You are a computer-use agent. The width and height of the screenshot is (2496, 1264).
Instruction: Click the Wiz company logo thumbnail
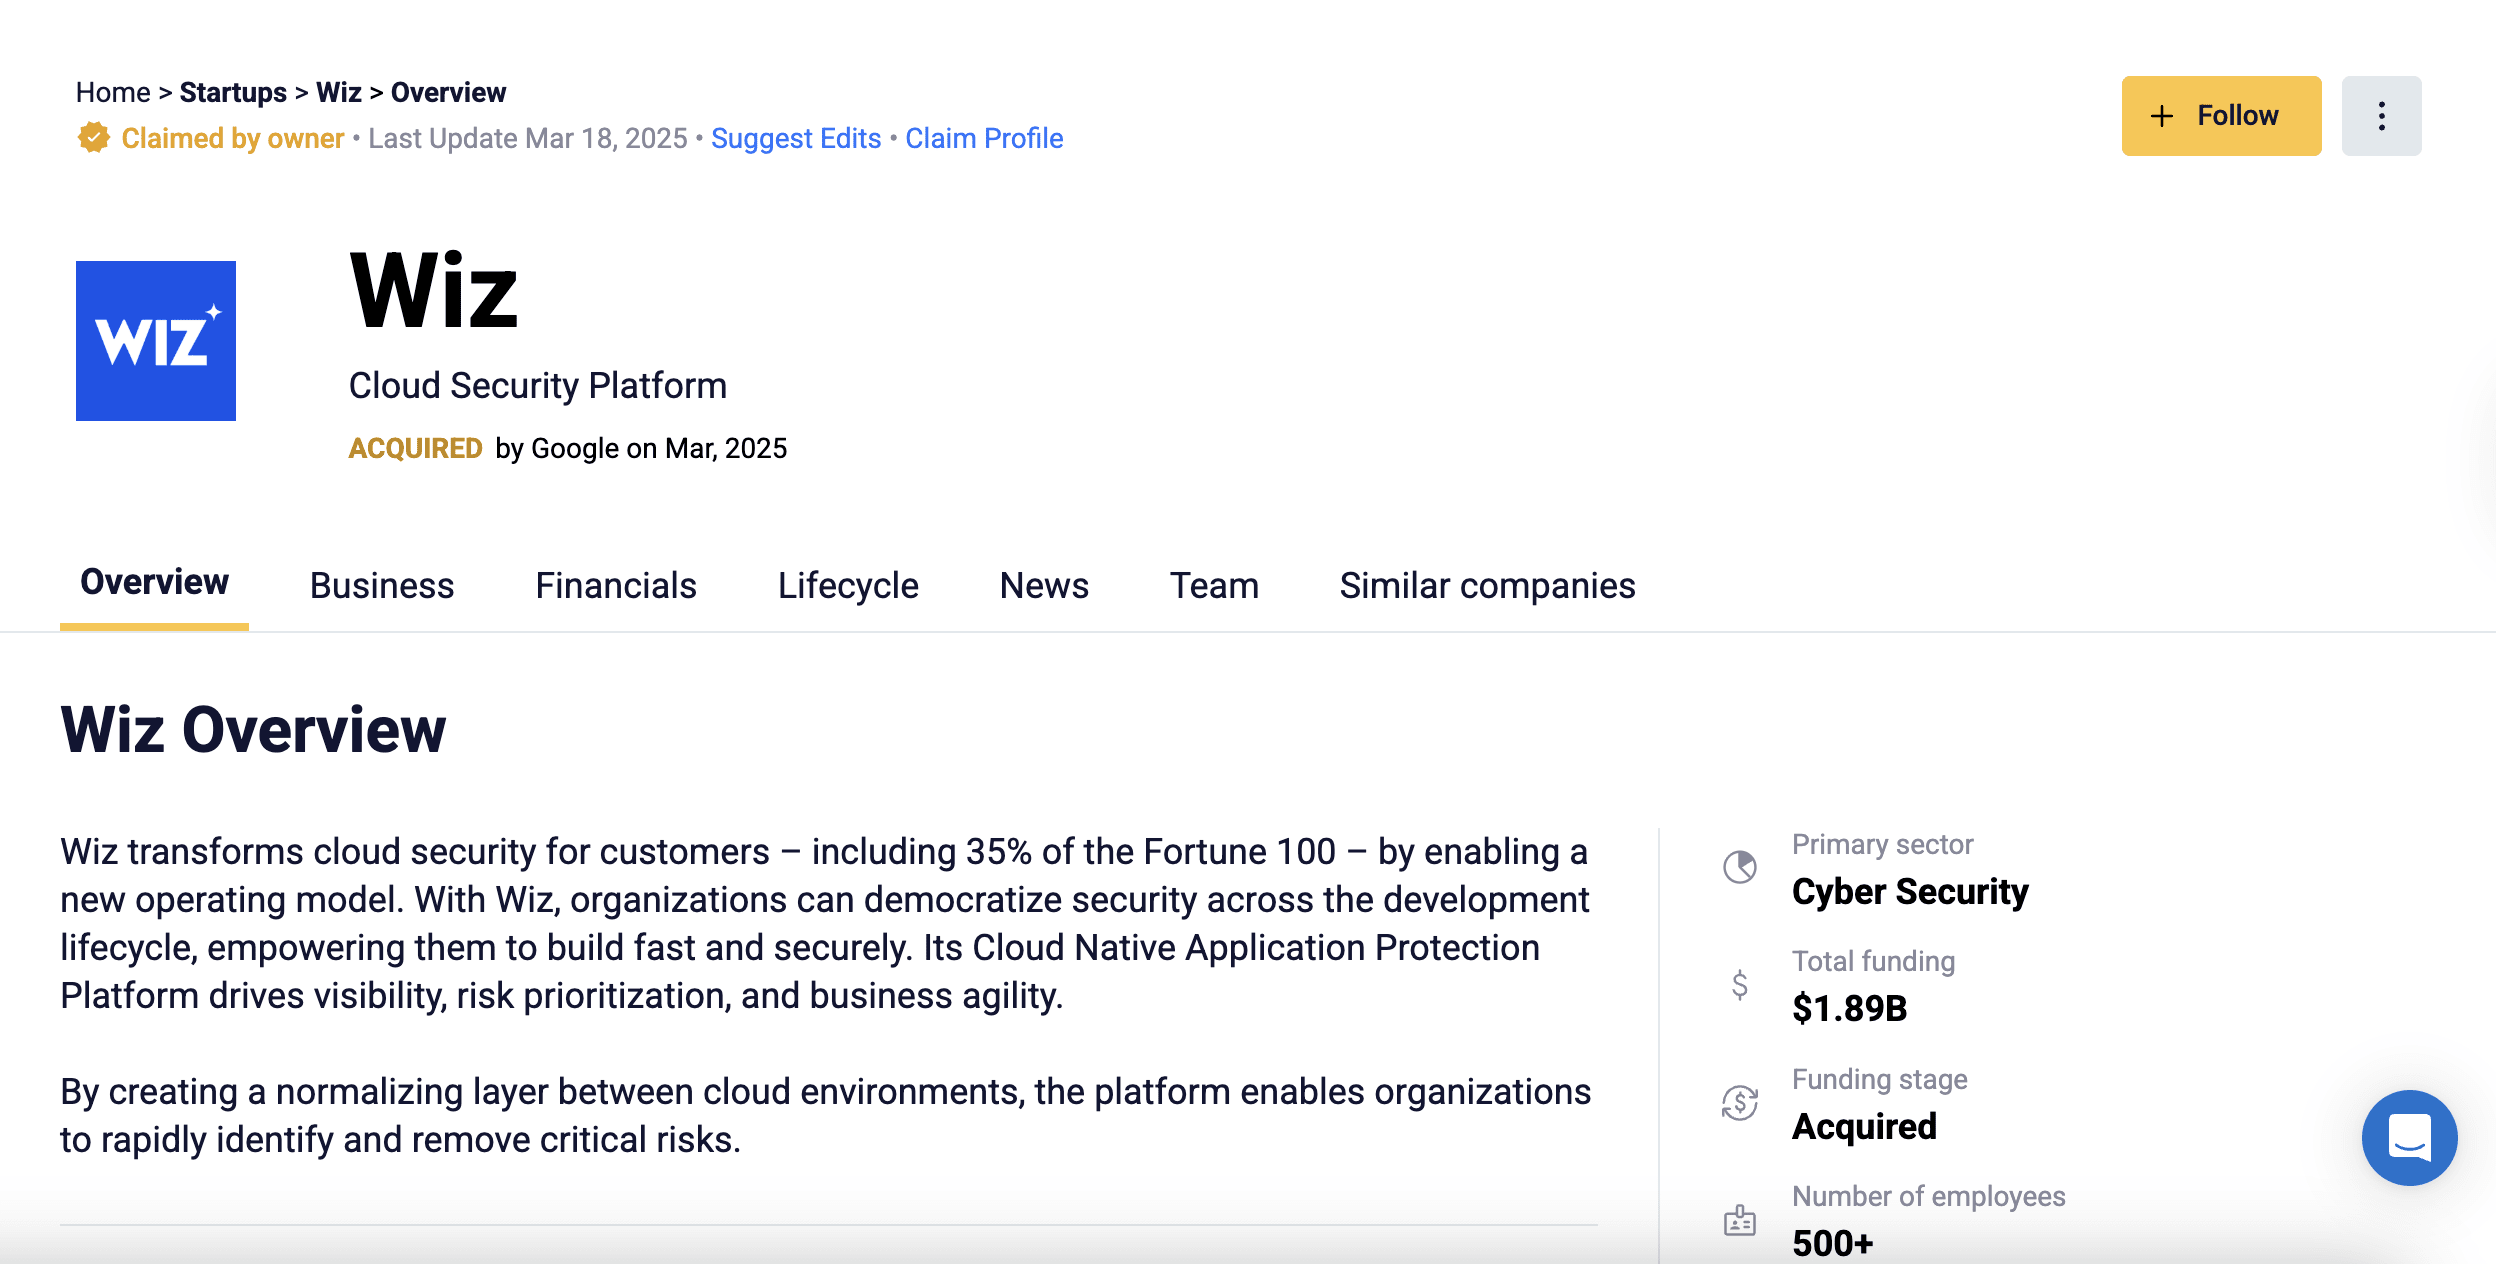[156, 341]
